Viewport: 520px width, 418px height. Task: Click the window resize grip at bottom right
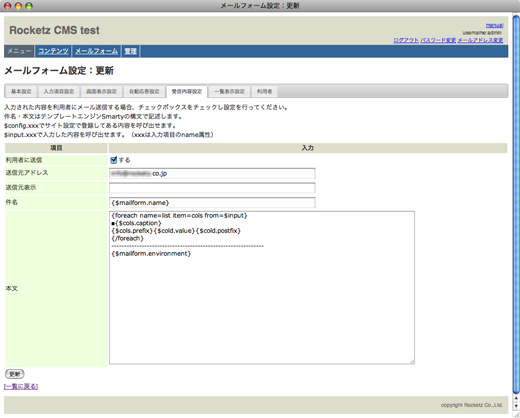pos(516,414)
